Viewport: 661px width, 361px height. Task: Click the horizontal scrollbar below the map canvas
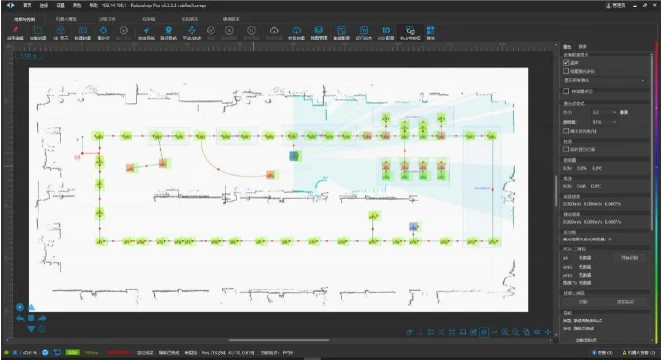[279, 340]
